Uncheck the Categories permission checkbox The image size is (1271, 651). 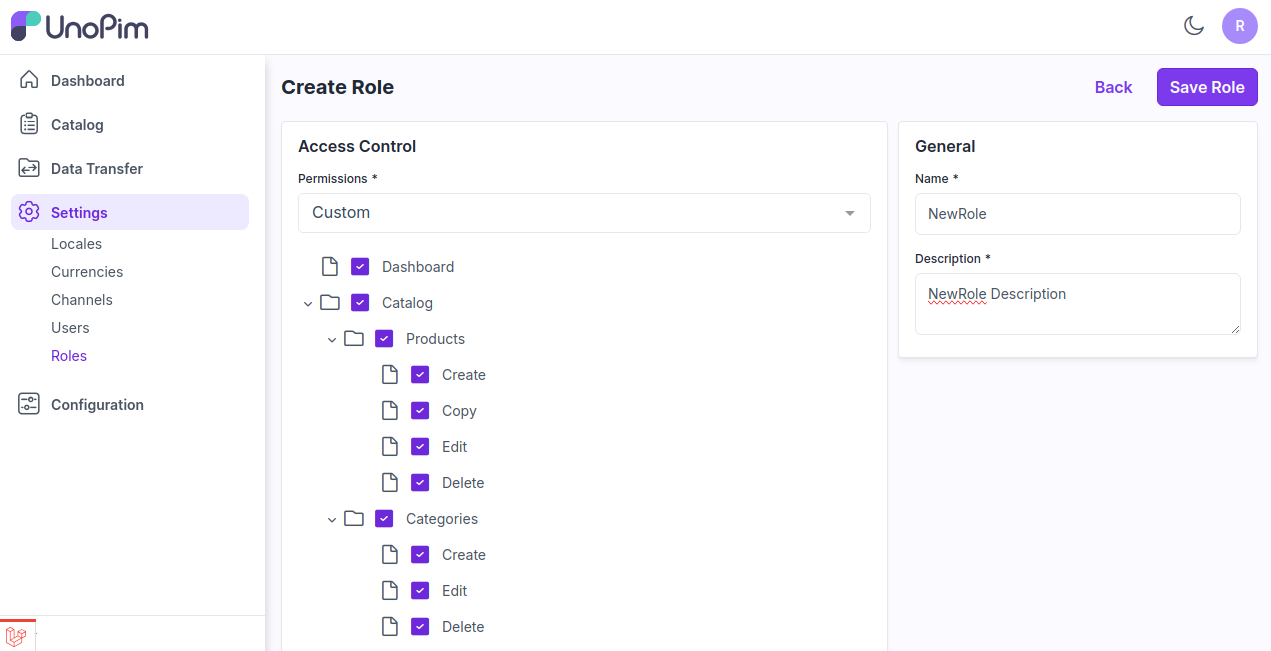[384, 519]
